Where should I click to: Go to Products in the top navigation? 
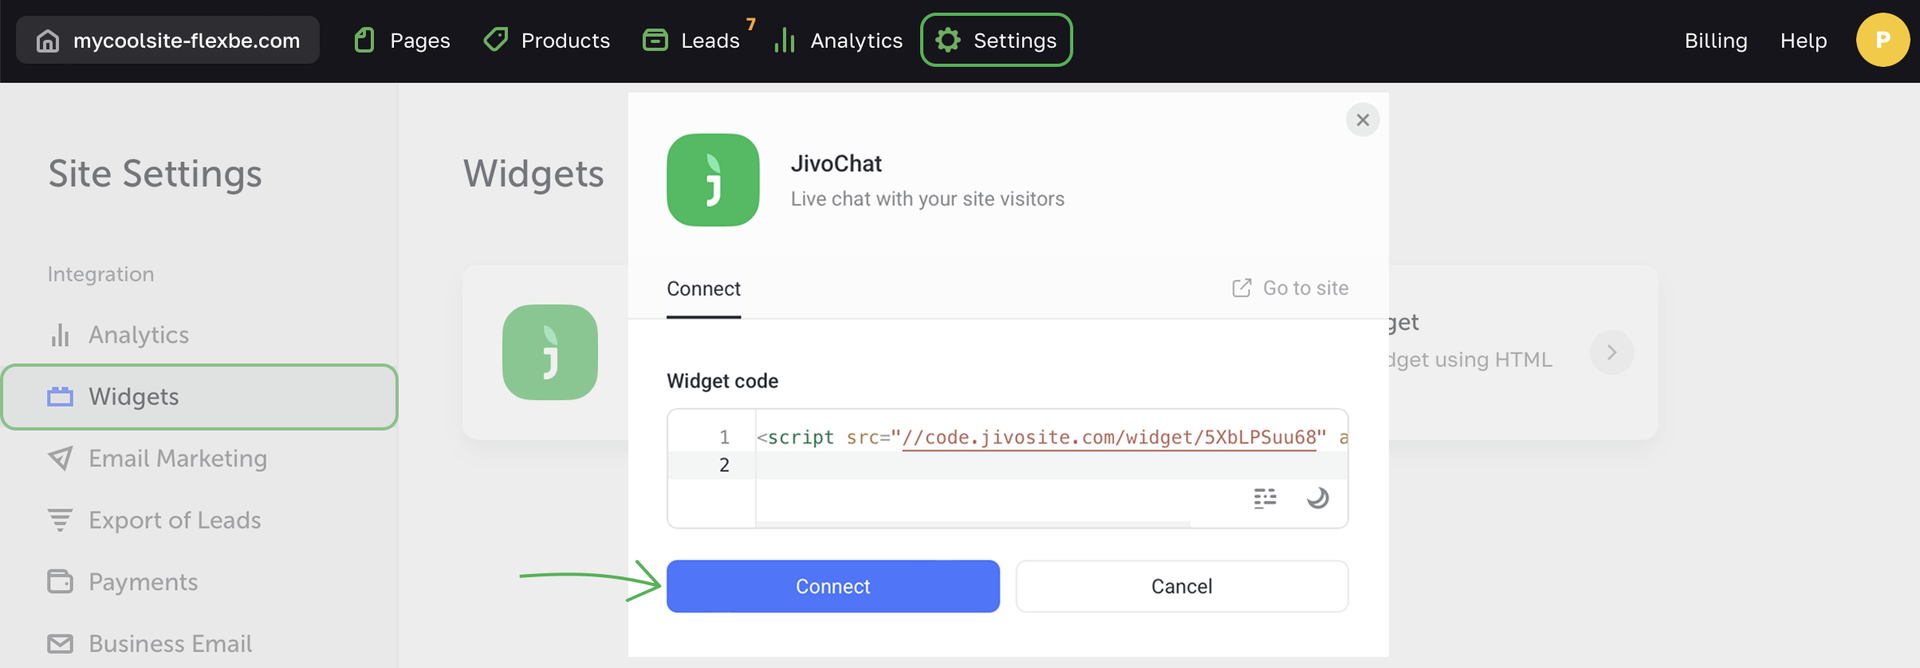[x=547, y=41]
